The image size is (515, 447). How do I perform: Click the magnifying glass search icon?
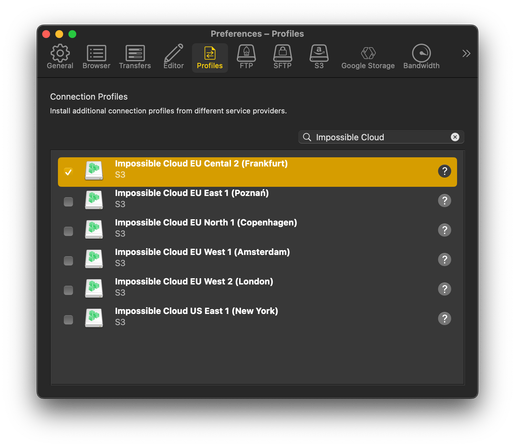(x=307, y=137)
